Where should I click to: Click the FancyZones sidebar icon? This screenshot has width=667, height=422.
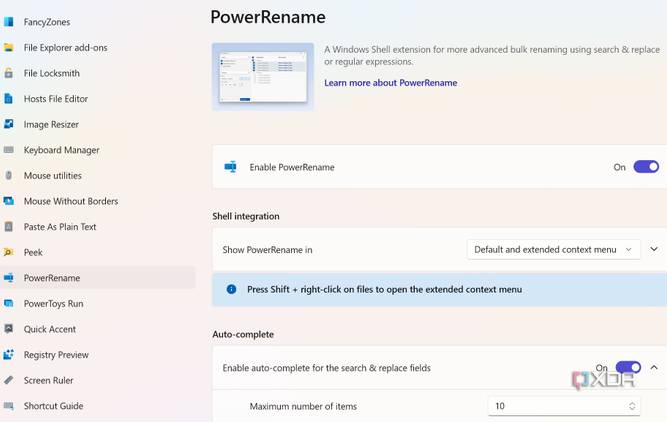(9, 22)
